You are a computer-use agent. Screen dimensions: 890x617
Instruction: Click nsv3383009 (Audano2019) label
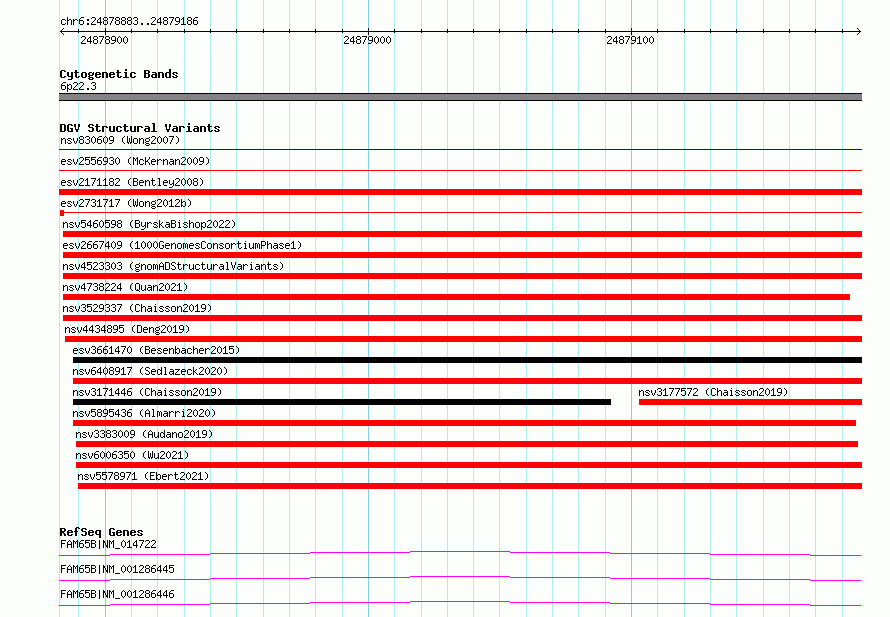click(x=144, y=434)
